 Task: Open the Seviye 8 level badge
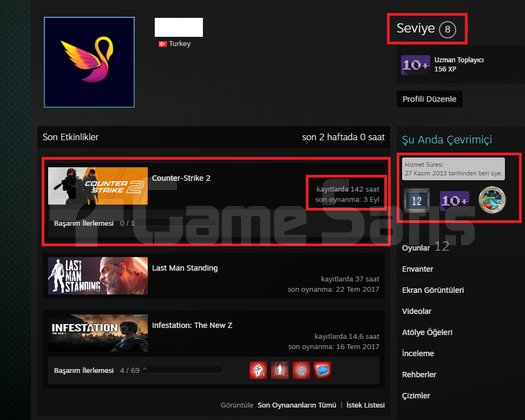(426, 29)
